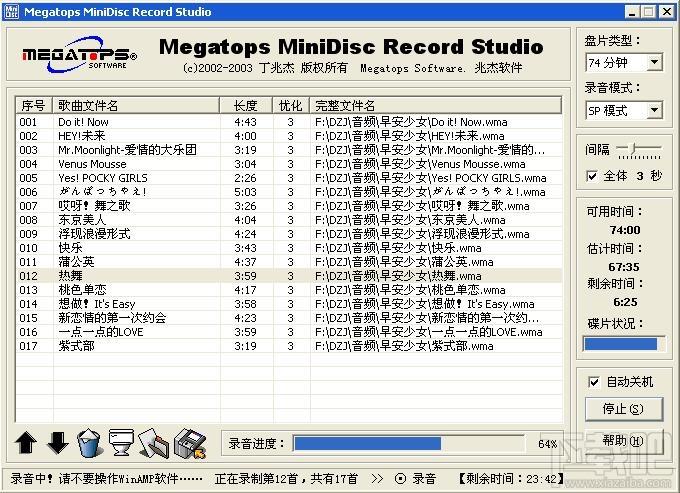
Task: Click the 间隔 interval slider
Action: coord(638,150)
